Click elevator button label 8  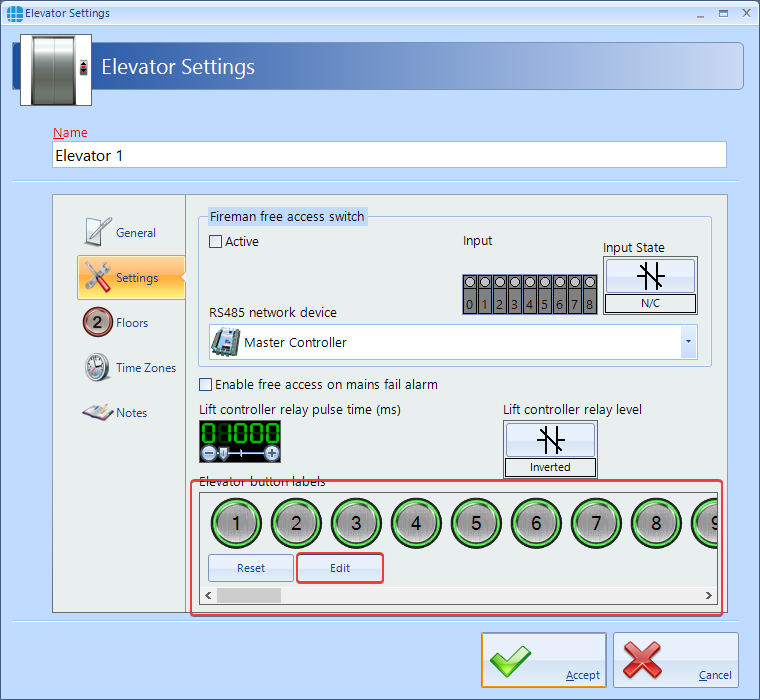(x=656, y=523)
